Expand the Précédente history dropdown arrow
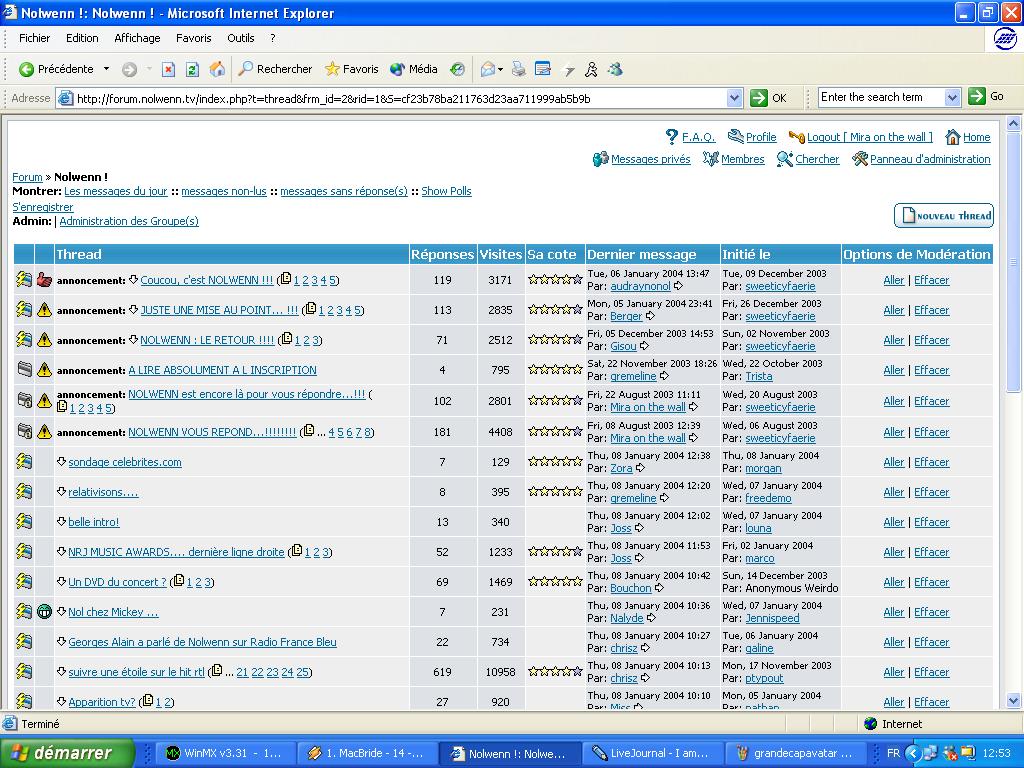 107,69
